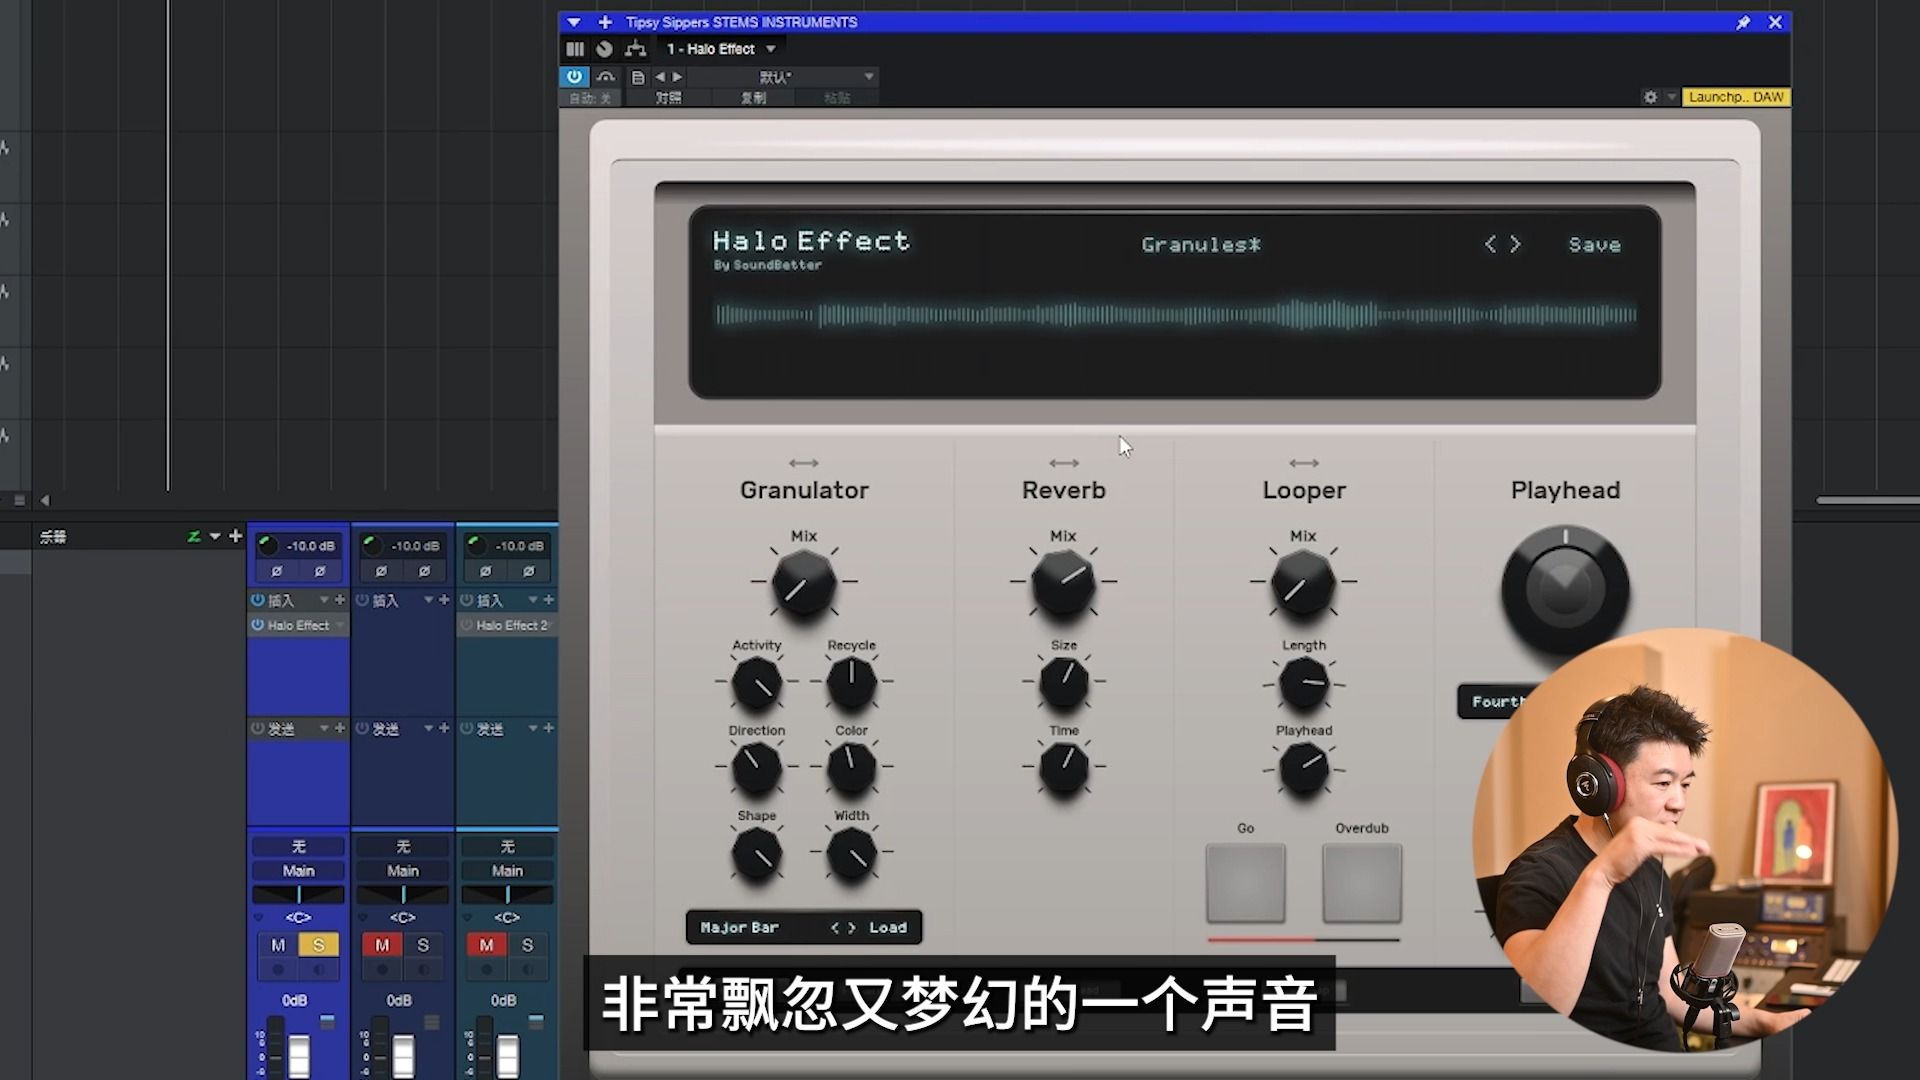
Task: Click Save in the Halo Effect display
Action: [1594, 245]
